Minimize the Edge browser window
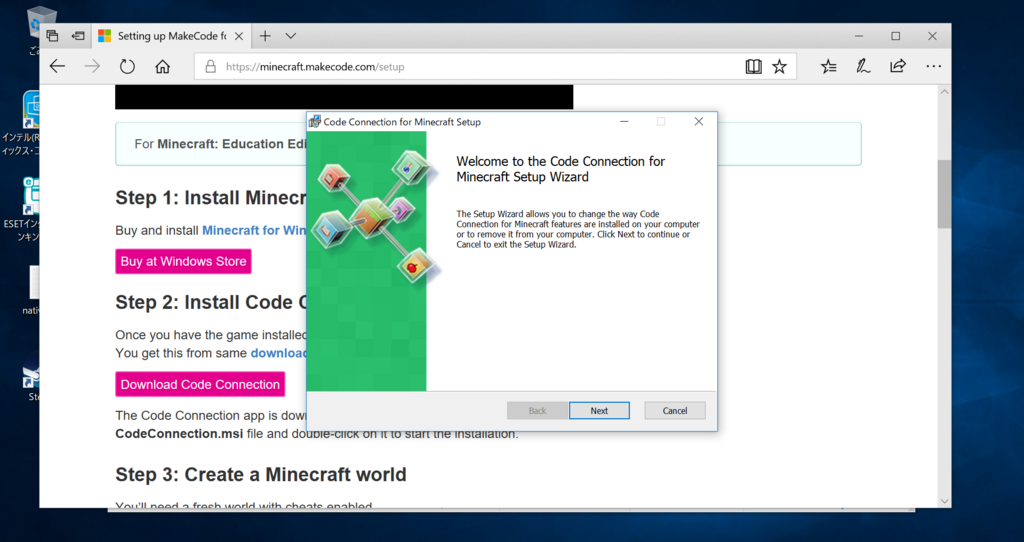1024x542 pixels. [859, 36]
